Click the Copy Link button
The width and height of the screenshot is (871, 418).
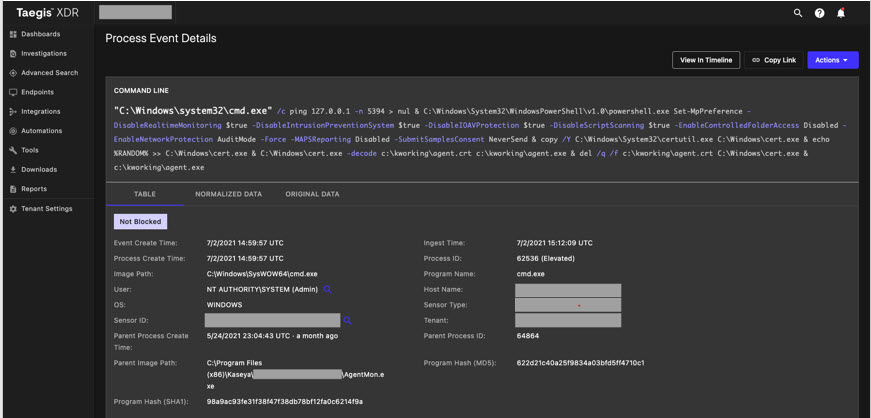coord(774,60)
